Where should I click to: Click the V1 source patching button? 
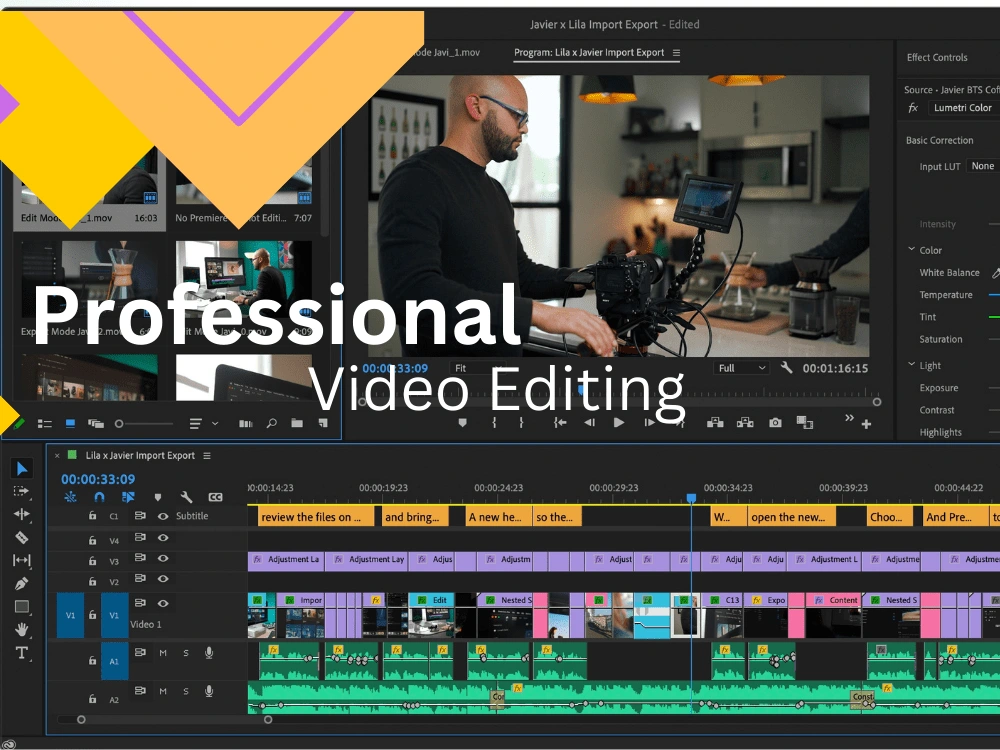(x=70, y=615)
